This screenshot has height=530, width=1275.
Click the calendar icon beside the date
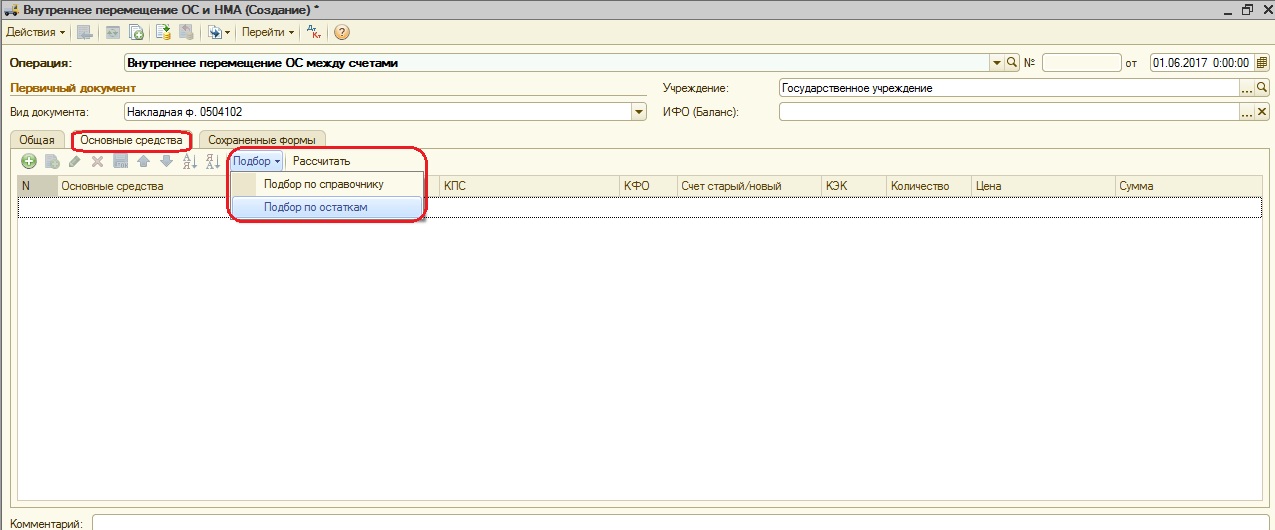tap(1262, 62)
